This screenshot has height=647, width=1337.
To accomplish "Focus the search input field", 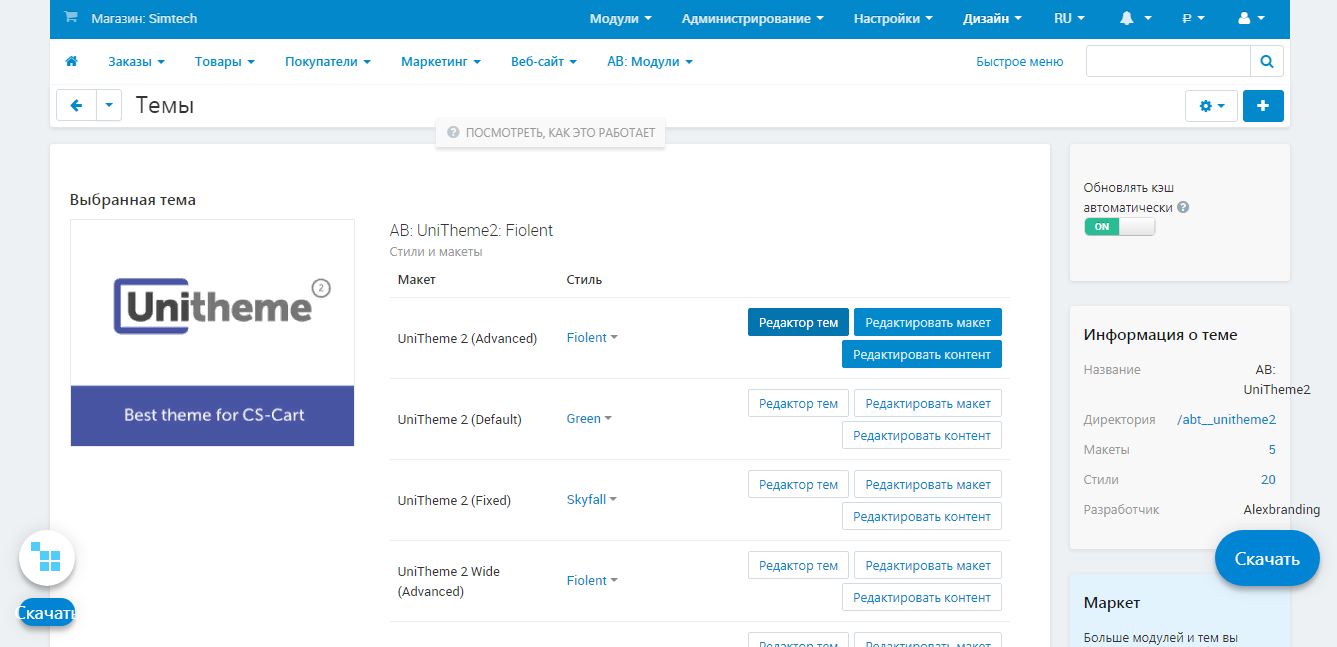I will coord(1168,62).
